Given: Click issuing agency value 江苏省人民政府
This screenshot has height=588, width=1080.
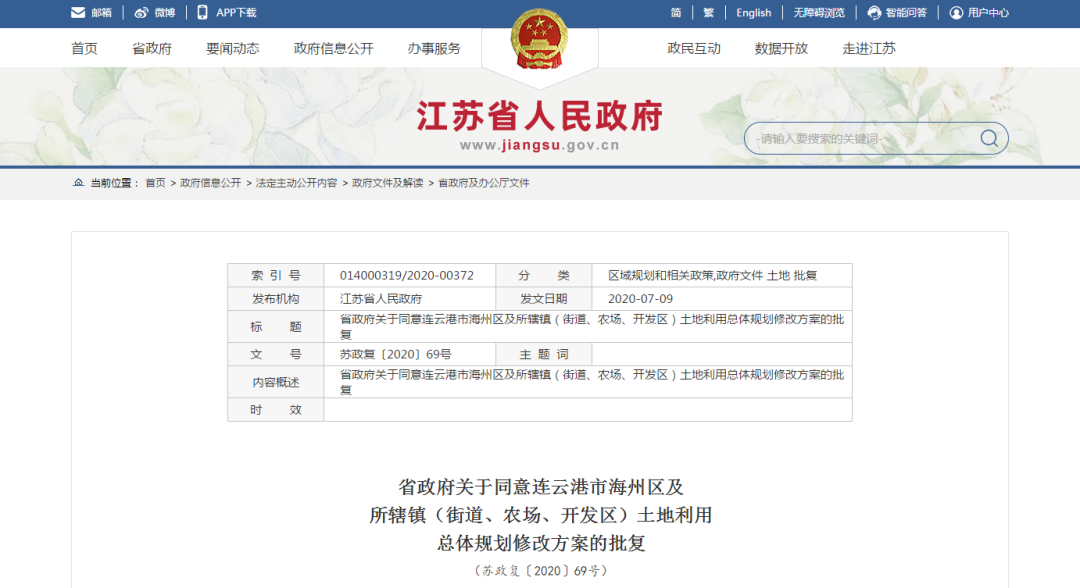Looking at the screenshot, I should pos(381,299).
